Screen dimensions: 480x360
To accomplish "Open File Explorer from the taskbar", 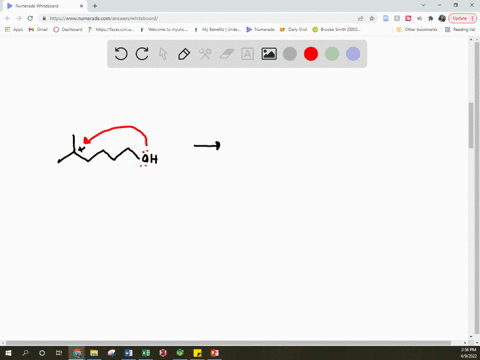I will (x=94, y=353).
